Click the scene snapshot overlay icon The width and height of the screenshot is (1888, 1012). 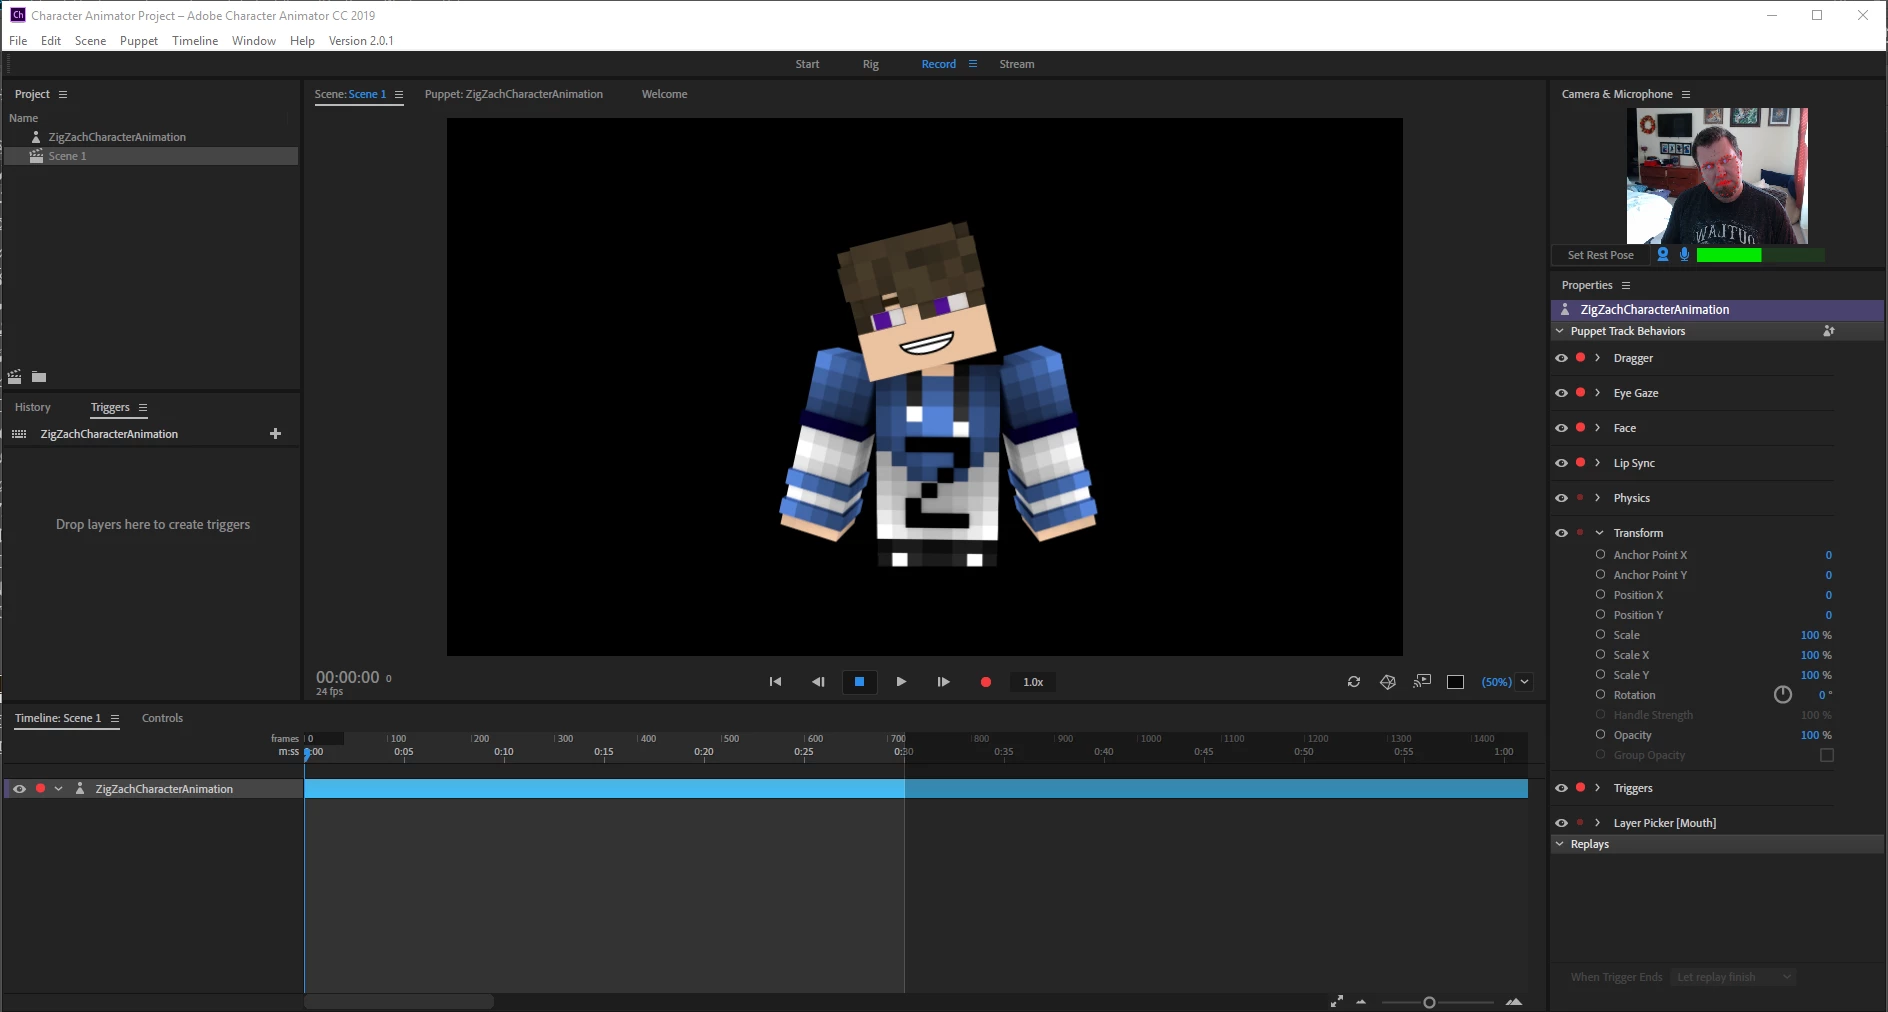(1422, 682)
